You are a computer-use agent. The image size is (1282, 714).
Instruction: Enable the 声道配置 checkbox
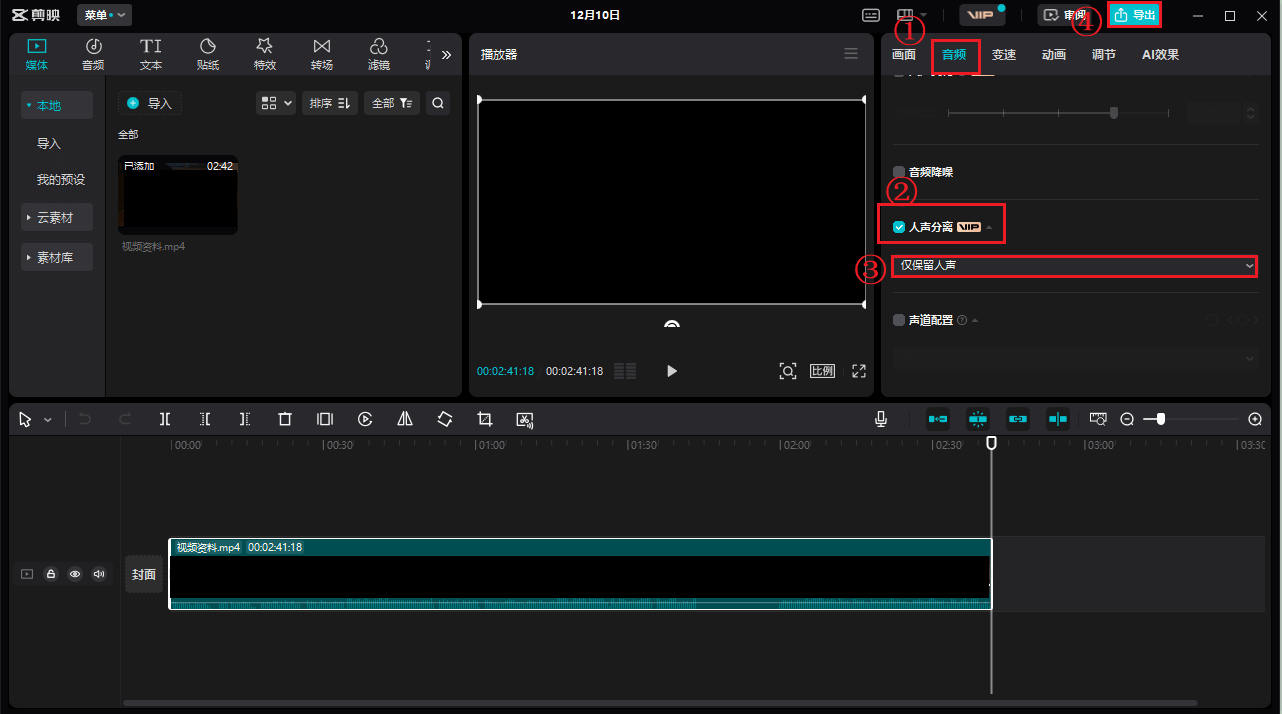click(899, 320)
